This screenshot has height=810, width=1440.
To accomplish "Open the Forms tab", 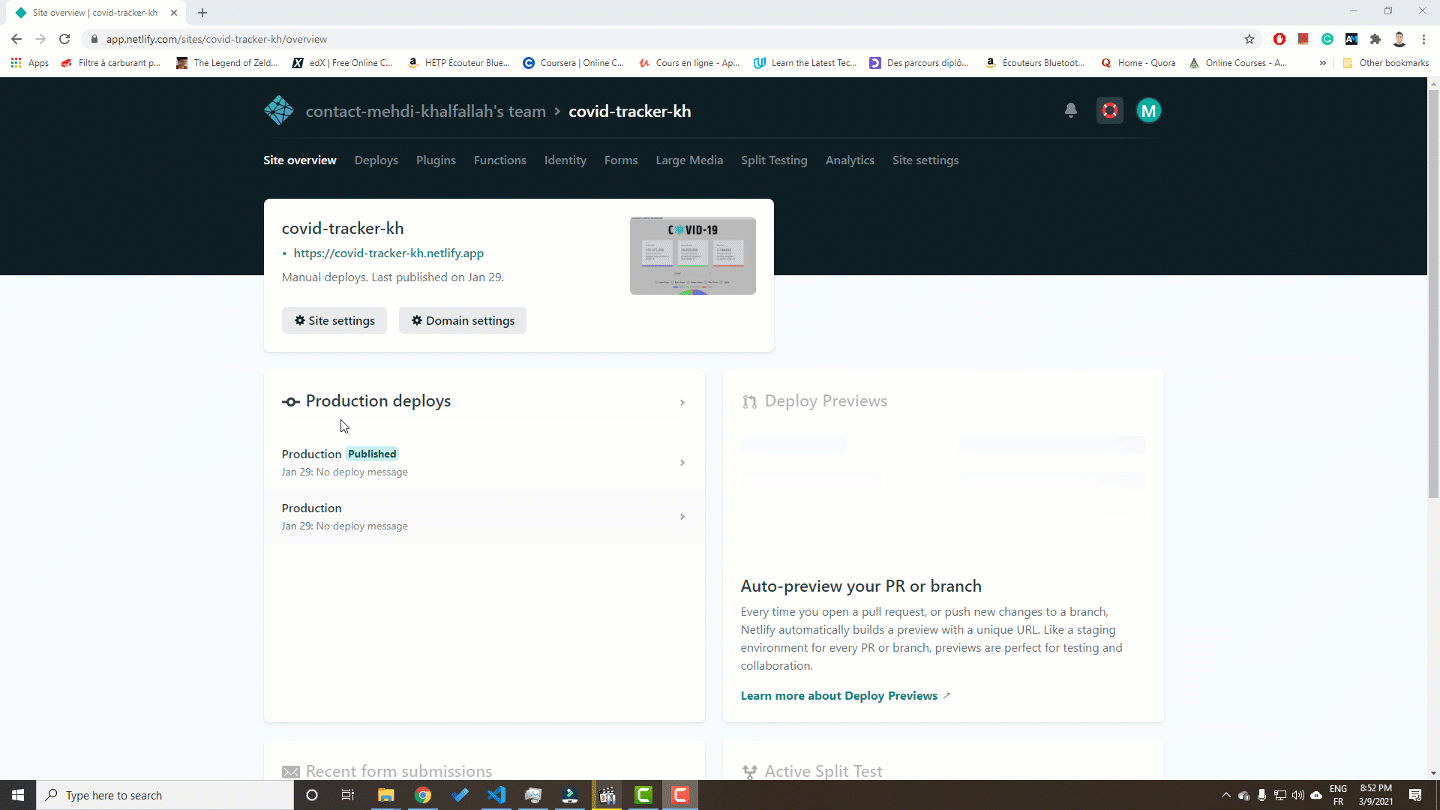I will click(x=621, y=160).
